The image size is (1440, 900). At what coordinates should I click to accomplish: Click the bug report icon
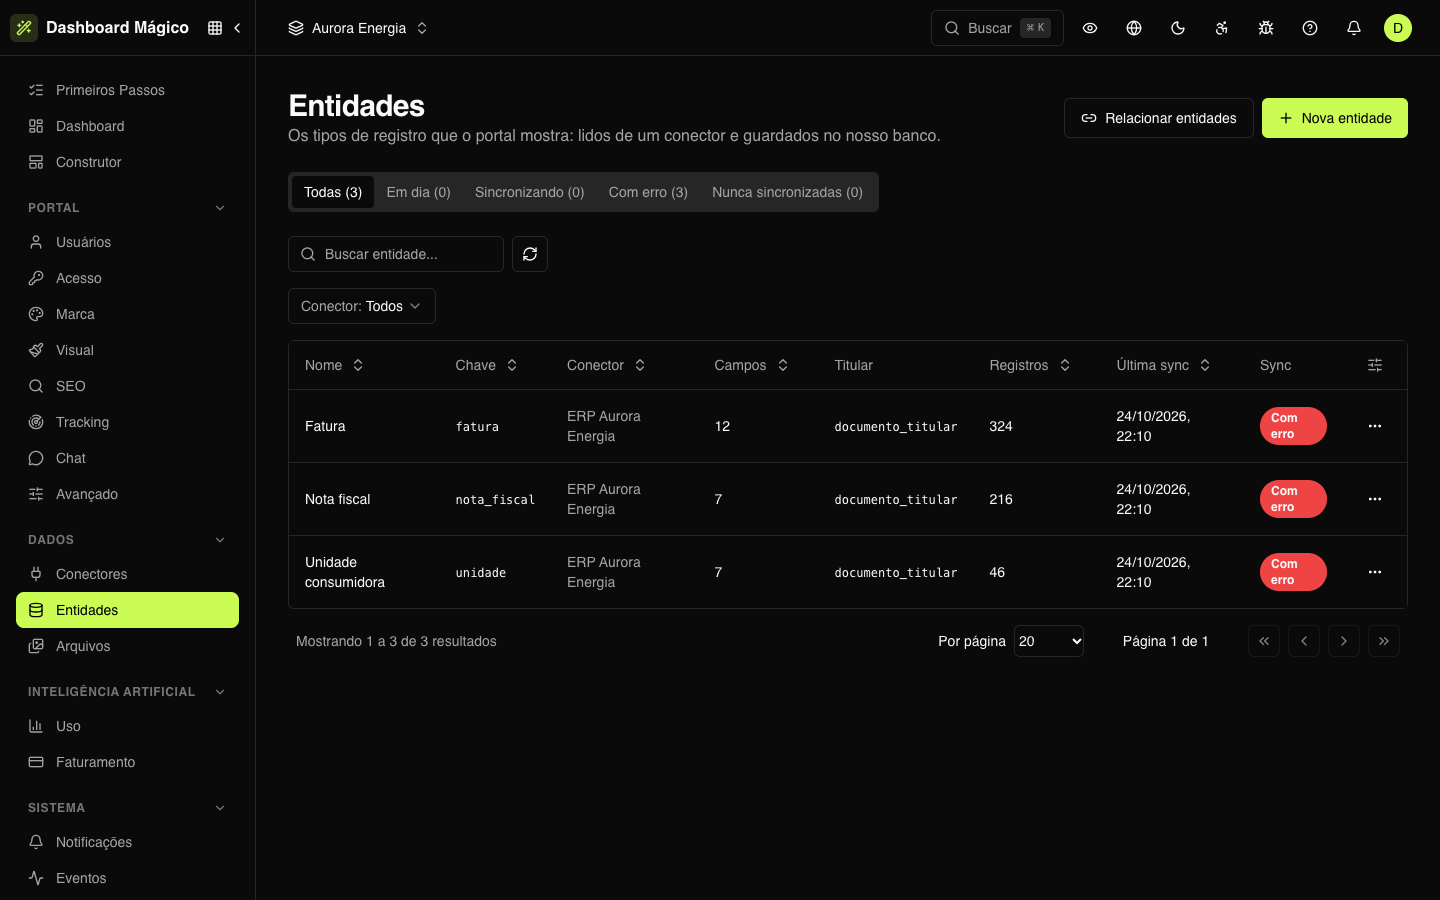1266,28
